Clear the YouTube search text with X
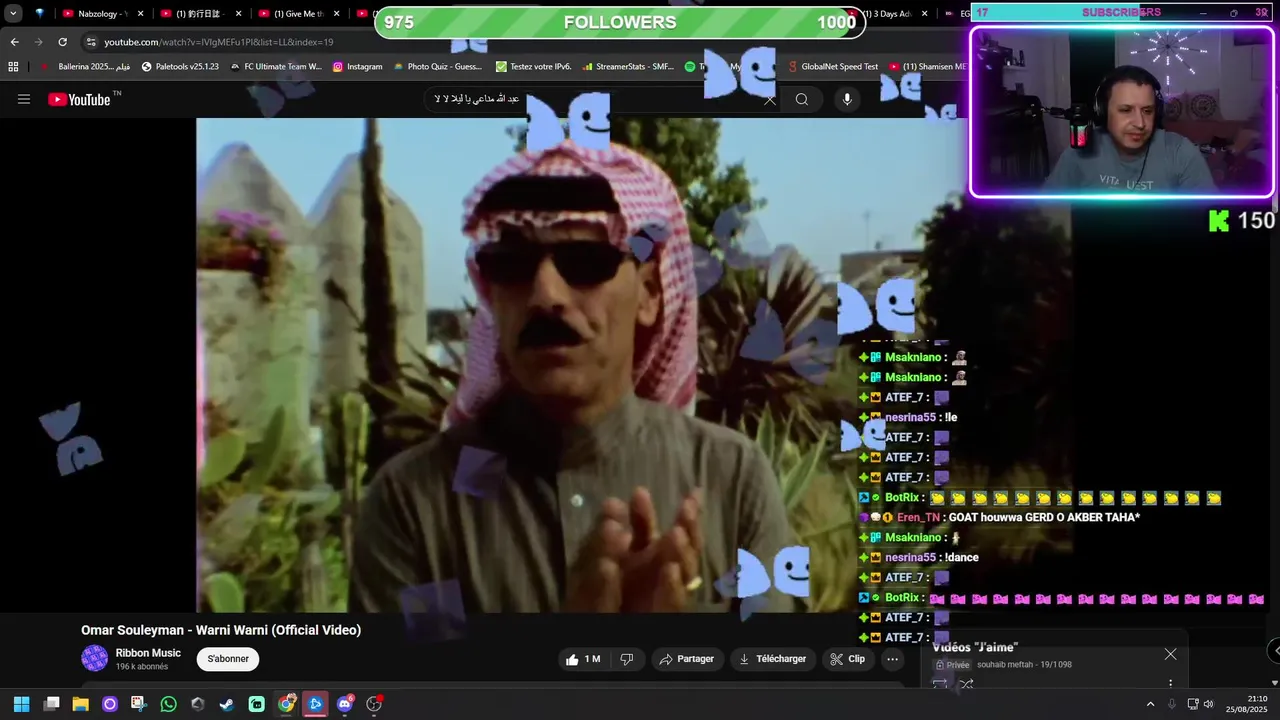1280x720 pixels. point(770,99)
